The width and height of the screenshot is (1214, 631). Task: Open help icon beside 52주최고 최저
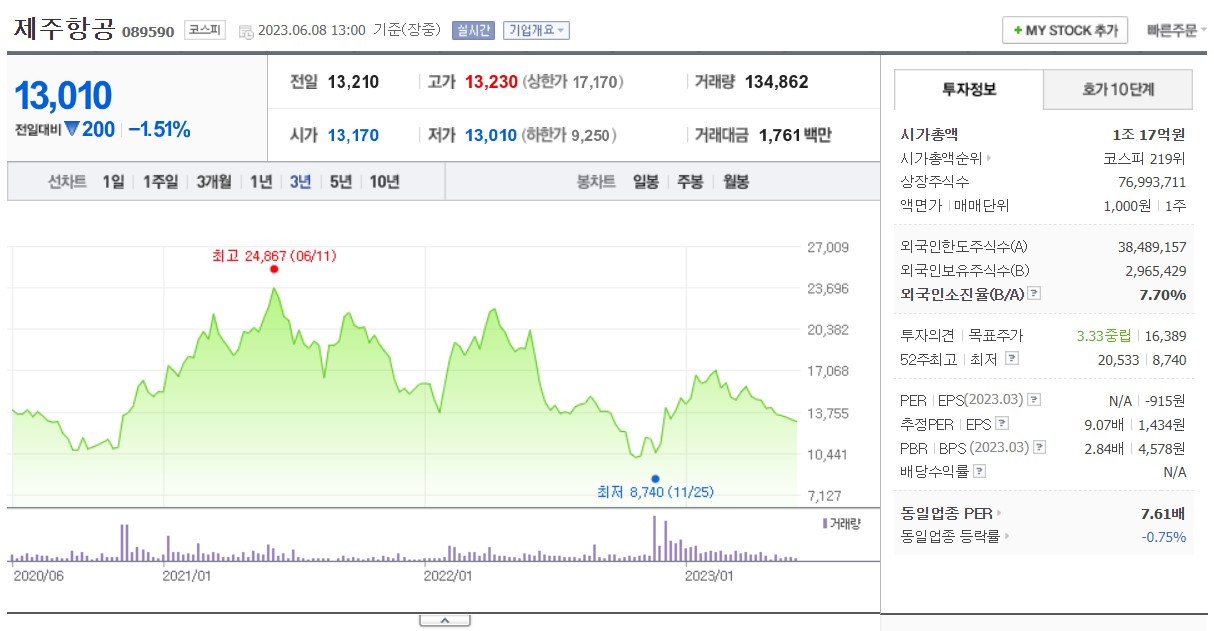(1012, 358)
